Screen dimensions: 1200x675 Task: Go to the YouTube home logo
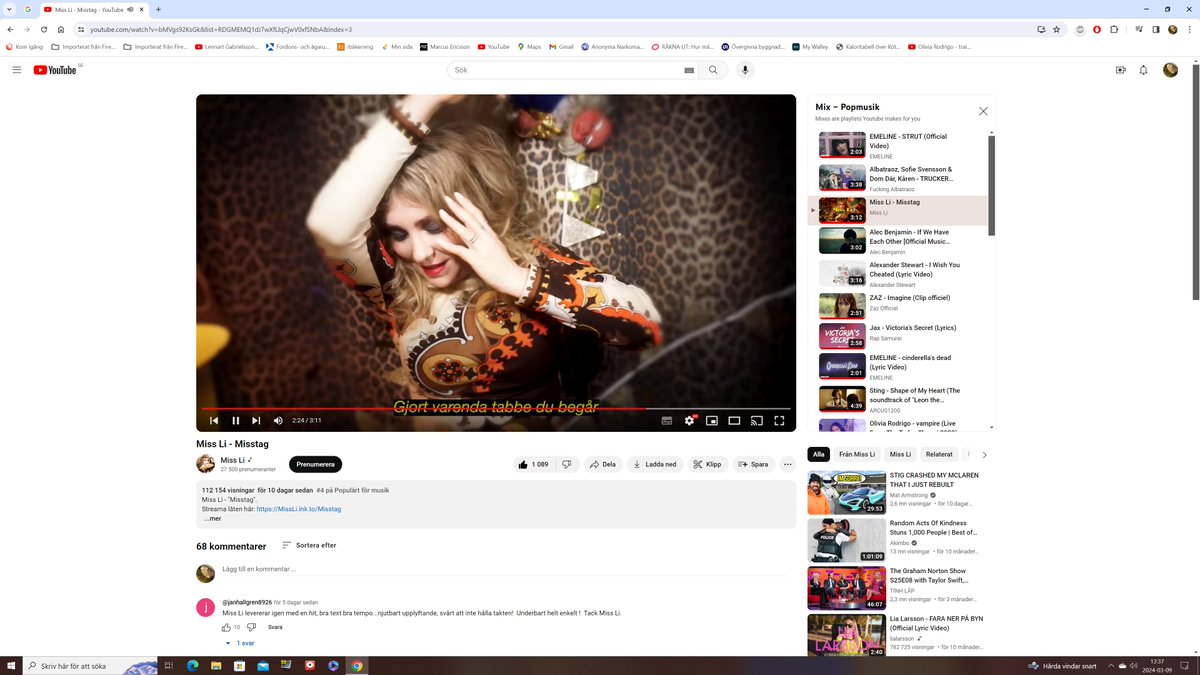pos(56,70)
